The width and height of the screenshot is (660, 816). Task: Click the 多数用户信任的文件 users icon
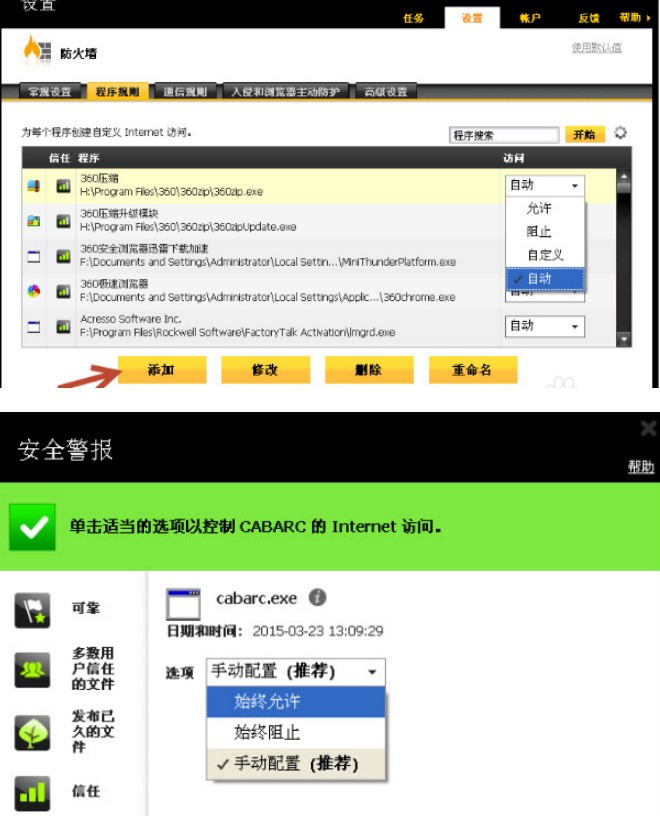[32, 670]
